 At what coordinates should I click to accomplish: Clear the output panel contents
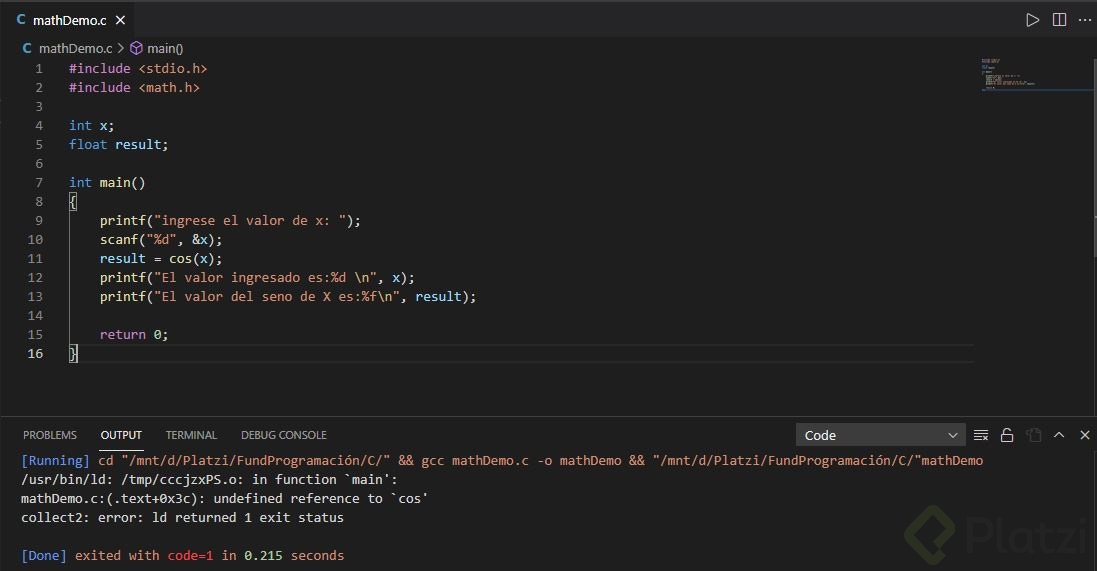[981, 435]
